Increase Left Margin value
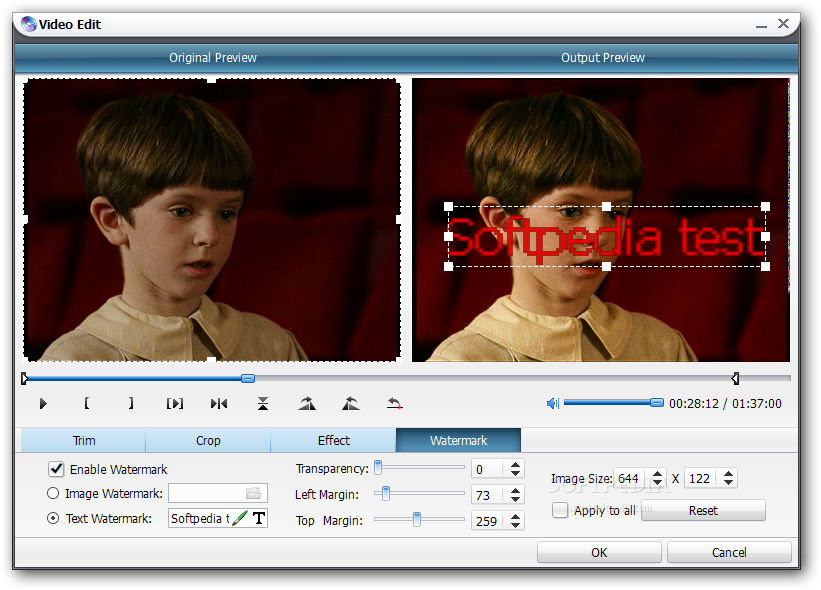This screenshot has height=590, width=821. coord(516,491)
